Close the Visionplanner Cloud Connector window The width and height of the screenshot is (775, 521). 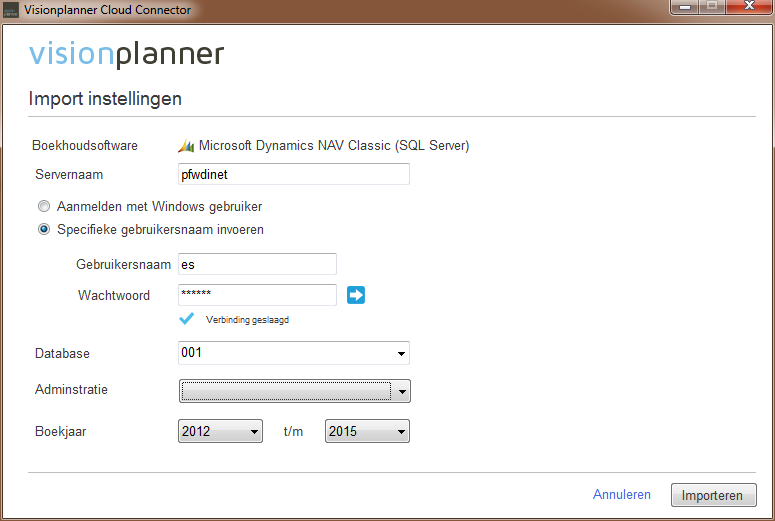point(749,6)
